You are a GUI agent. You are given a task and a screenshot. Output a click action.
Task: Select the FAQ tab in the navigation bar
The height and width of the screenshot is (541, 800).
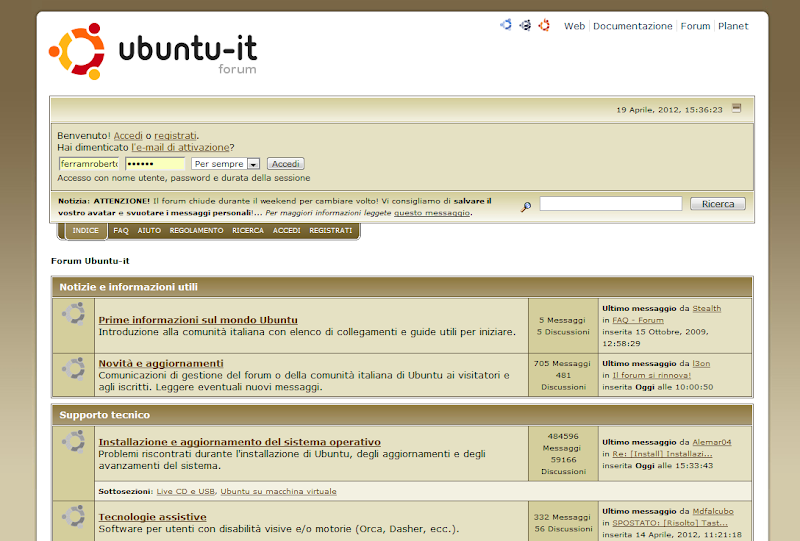[121, 230]
